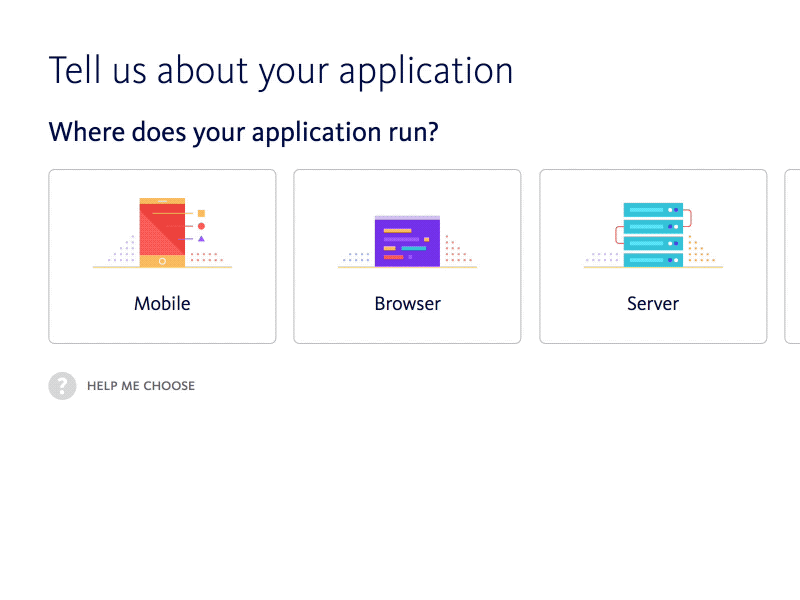The width and height of the screenshot is (800, 600).
Task: Open the HELP ME CHOOSE helper
Action: click(x=140, y=385)
